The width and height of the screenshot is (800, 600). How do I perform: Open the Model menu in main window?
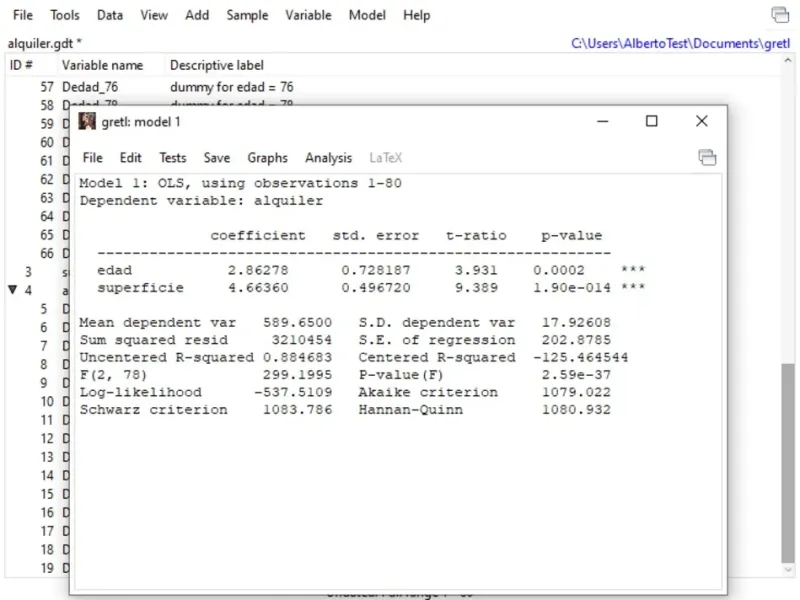pyautogui.click(x=367, y=15)
